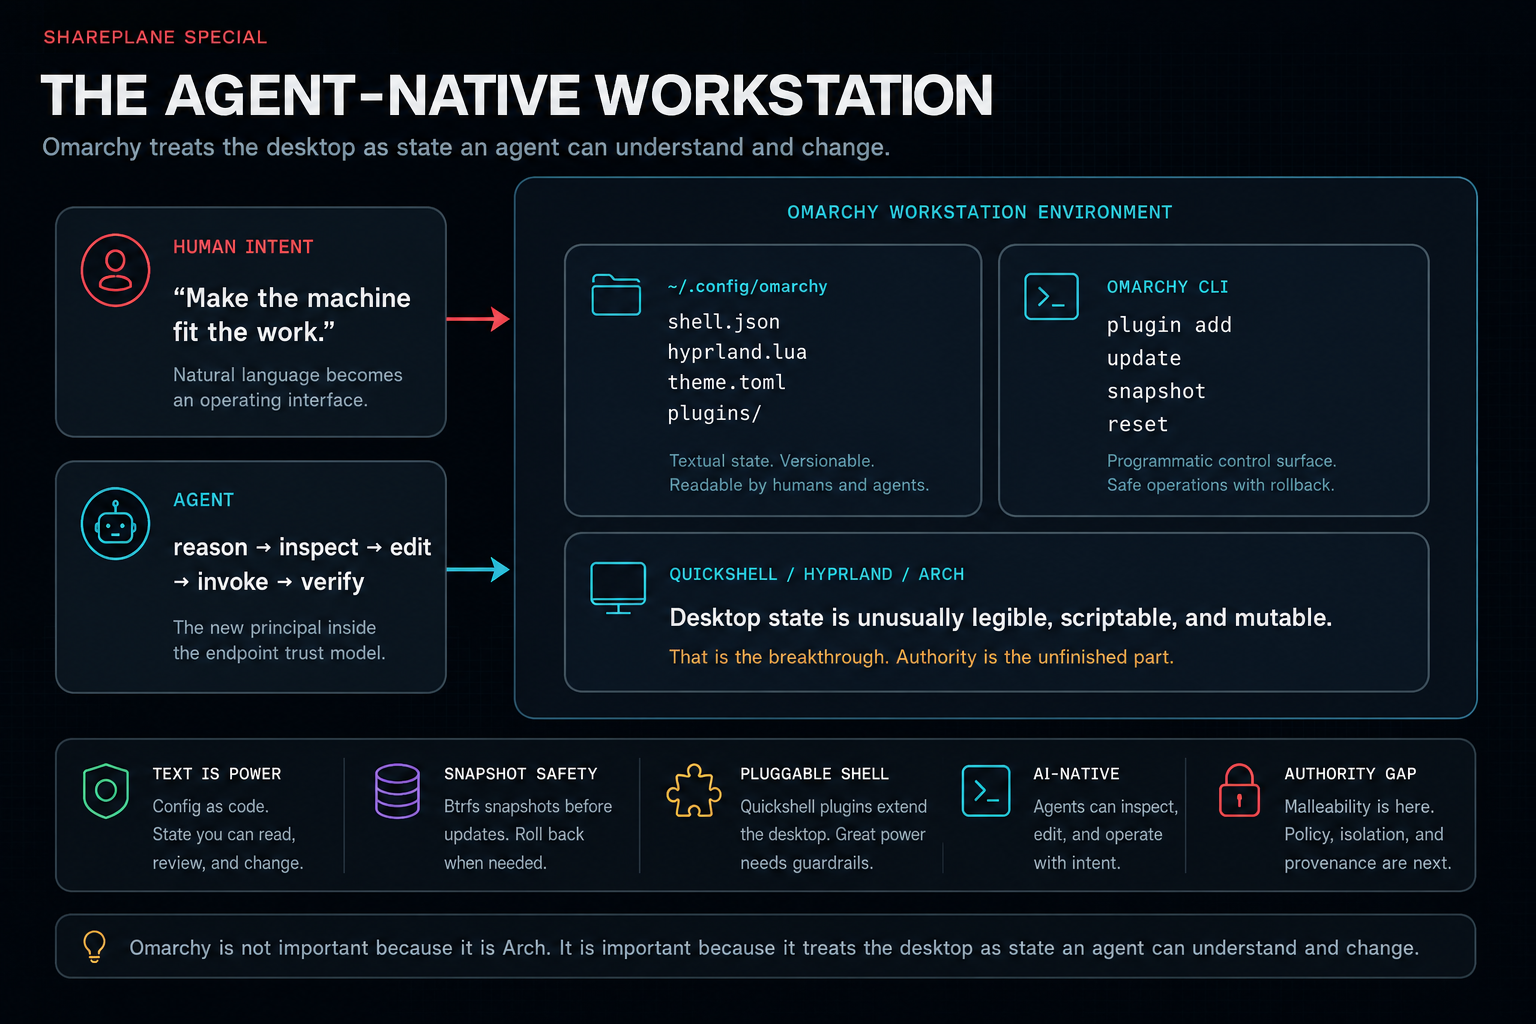Click the puzzle piece icon for Pluggable Shell
This screenshot has width=1536, height=1024.
point(693,791)
